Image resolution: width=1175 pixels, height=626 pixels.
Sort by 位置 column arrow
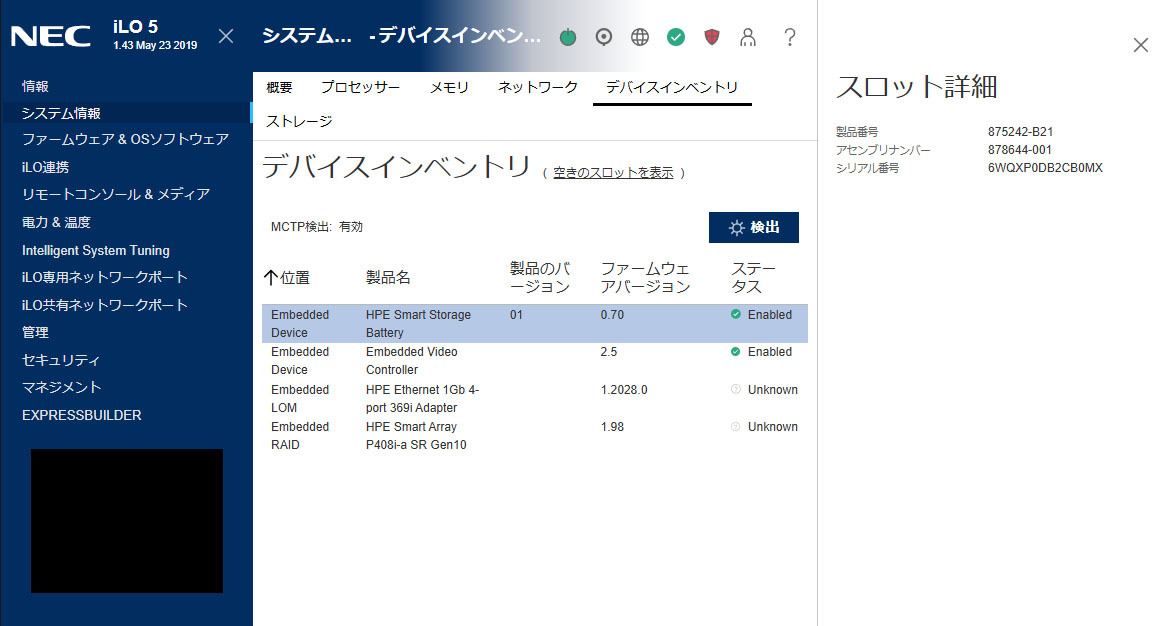271,277
